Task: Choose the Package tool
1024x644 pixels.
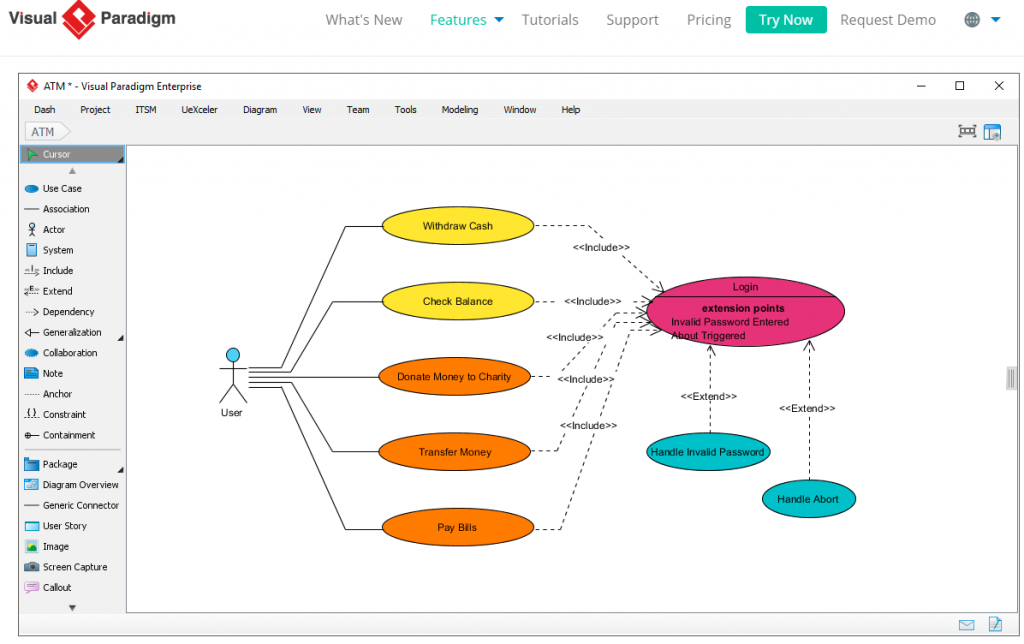Action: tap(51, 464)
